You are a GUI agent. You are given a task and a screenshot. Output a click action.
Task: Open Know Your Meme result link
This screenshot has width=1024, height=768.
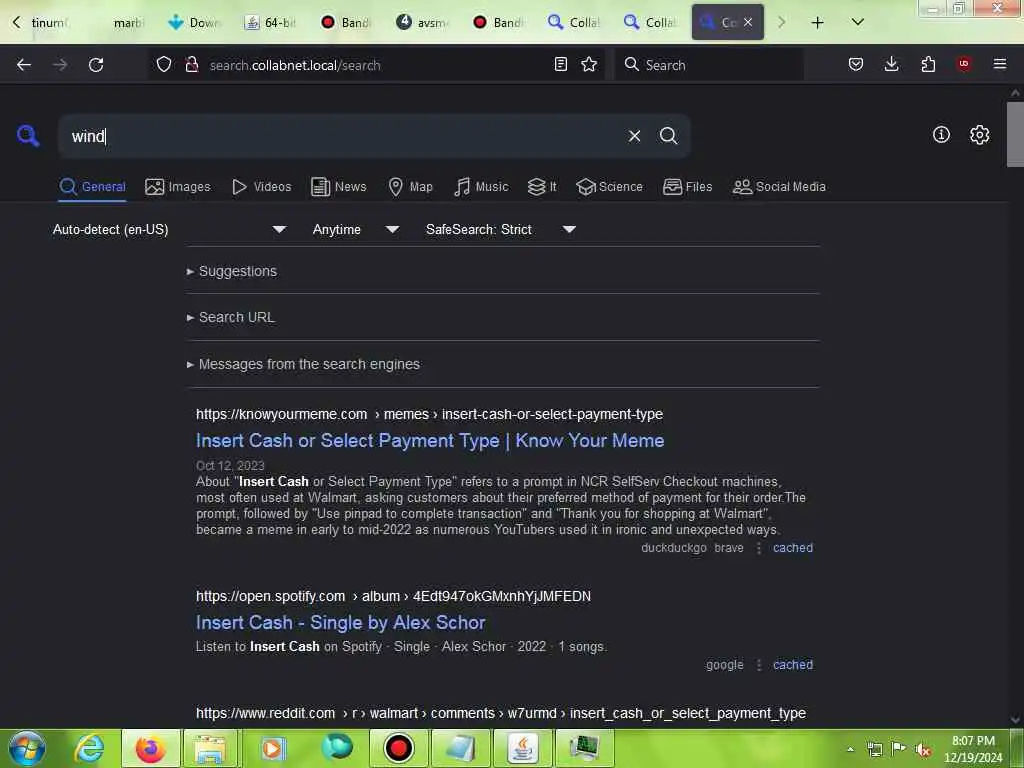click(430, 441)
